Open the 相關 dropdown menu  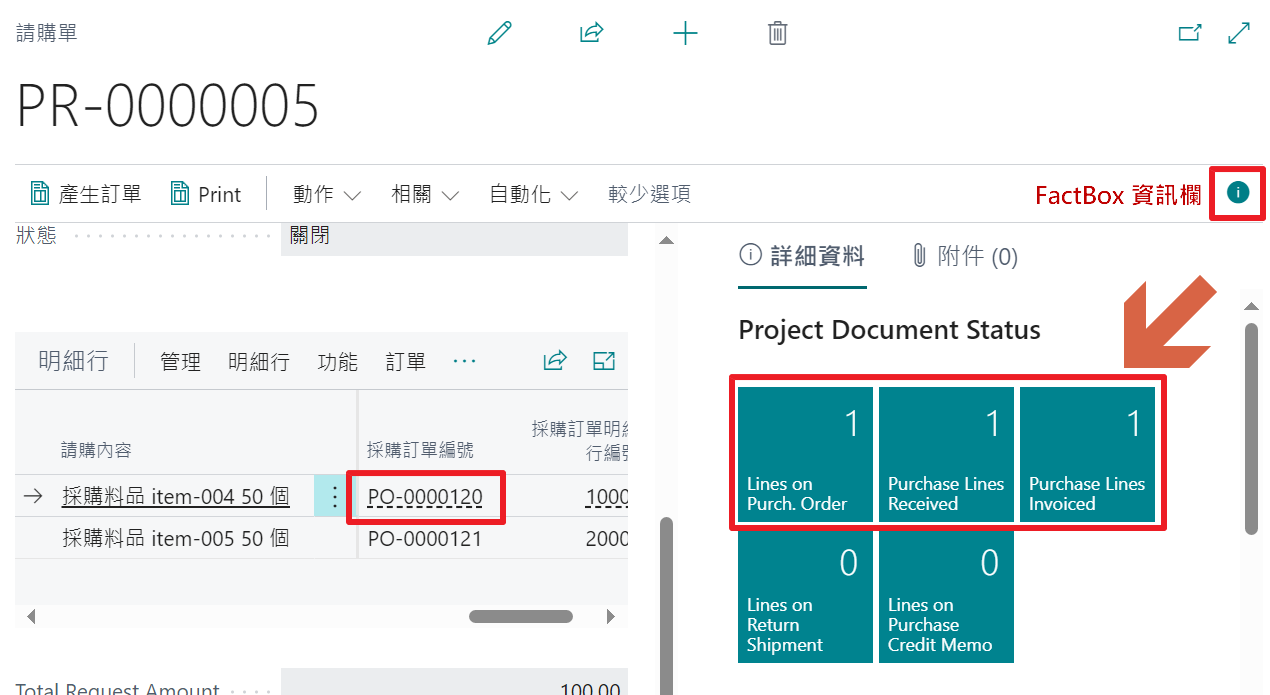pos(425,194)
